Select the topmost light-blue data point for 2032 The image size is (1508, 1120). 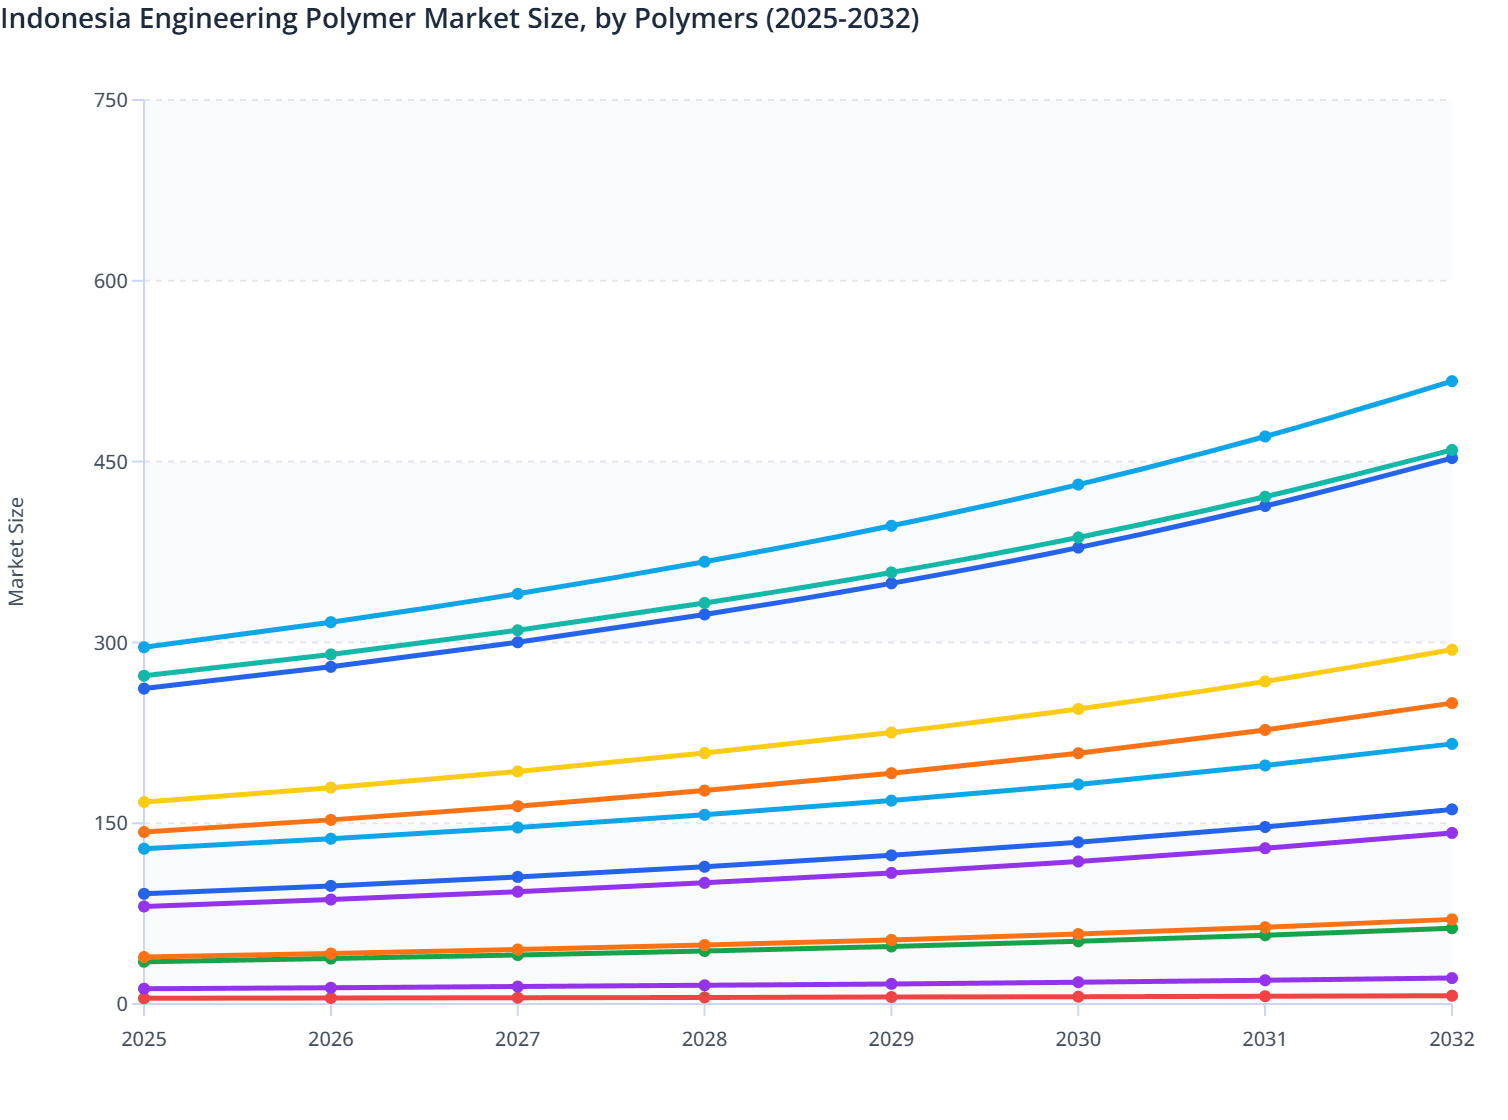(x=1452, y=381)
